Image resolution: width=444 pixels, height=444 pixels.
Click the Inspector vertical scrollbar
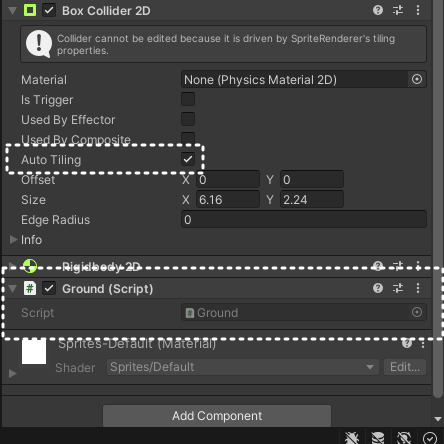pyautogui.click(x=438, y=200)
